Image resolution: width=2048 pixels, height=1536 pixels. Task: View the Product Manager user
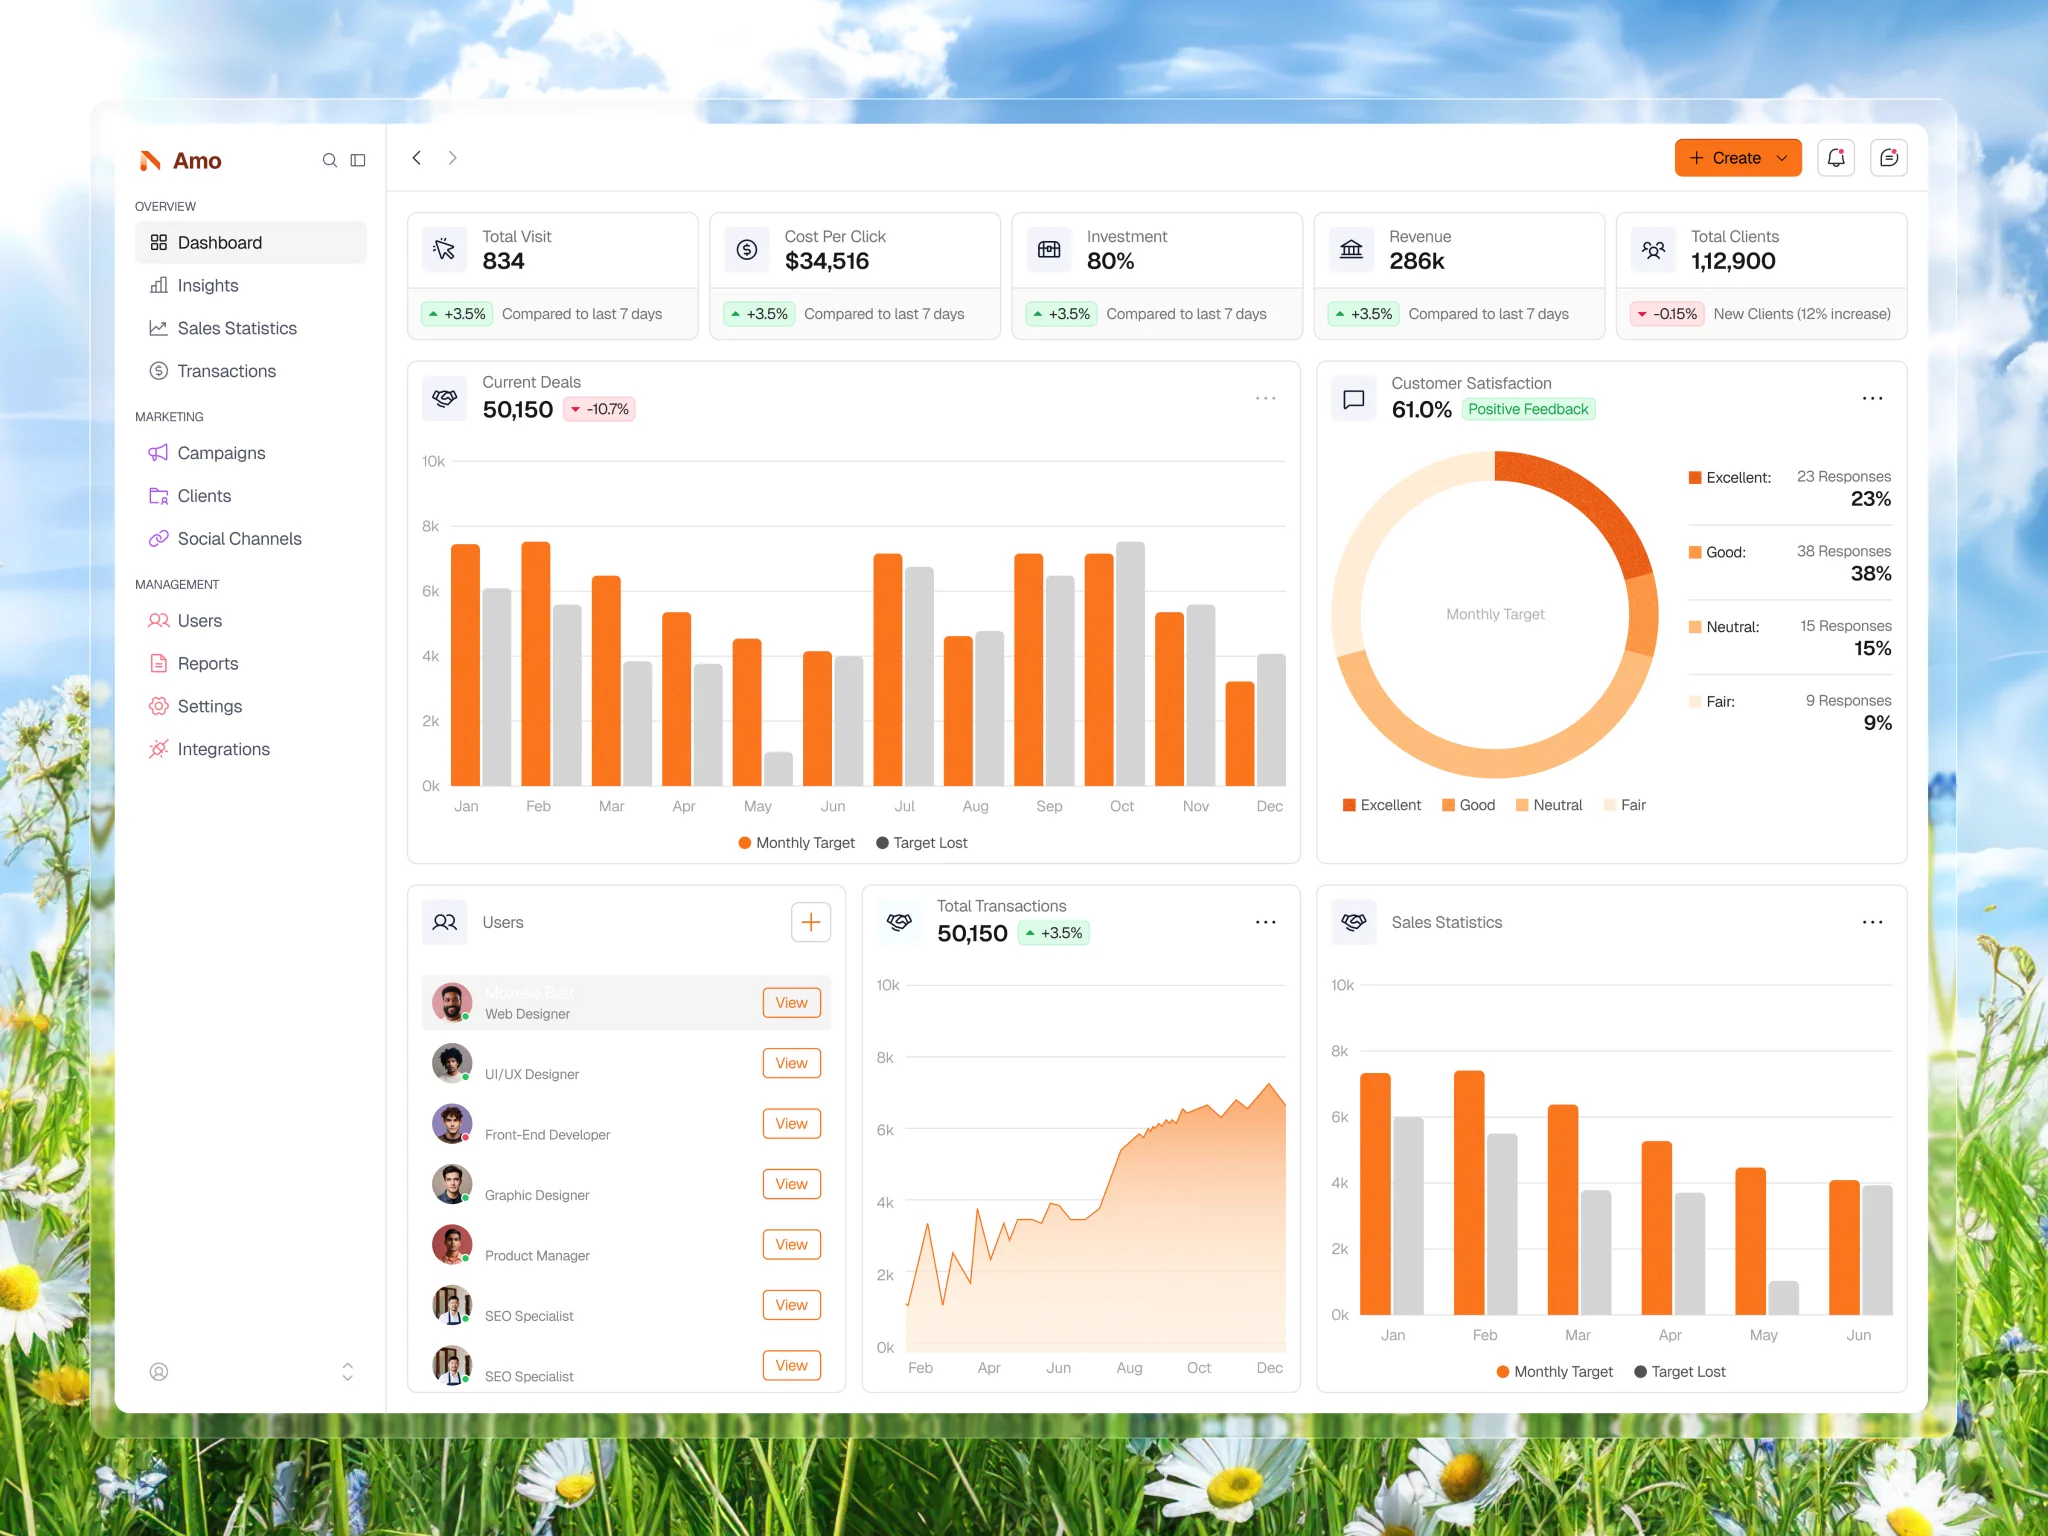pyautogui.click(x=792, y=1245)
